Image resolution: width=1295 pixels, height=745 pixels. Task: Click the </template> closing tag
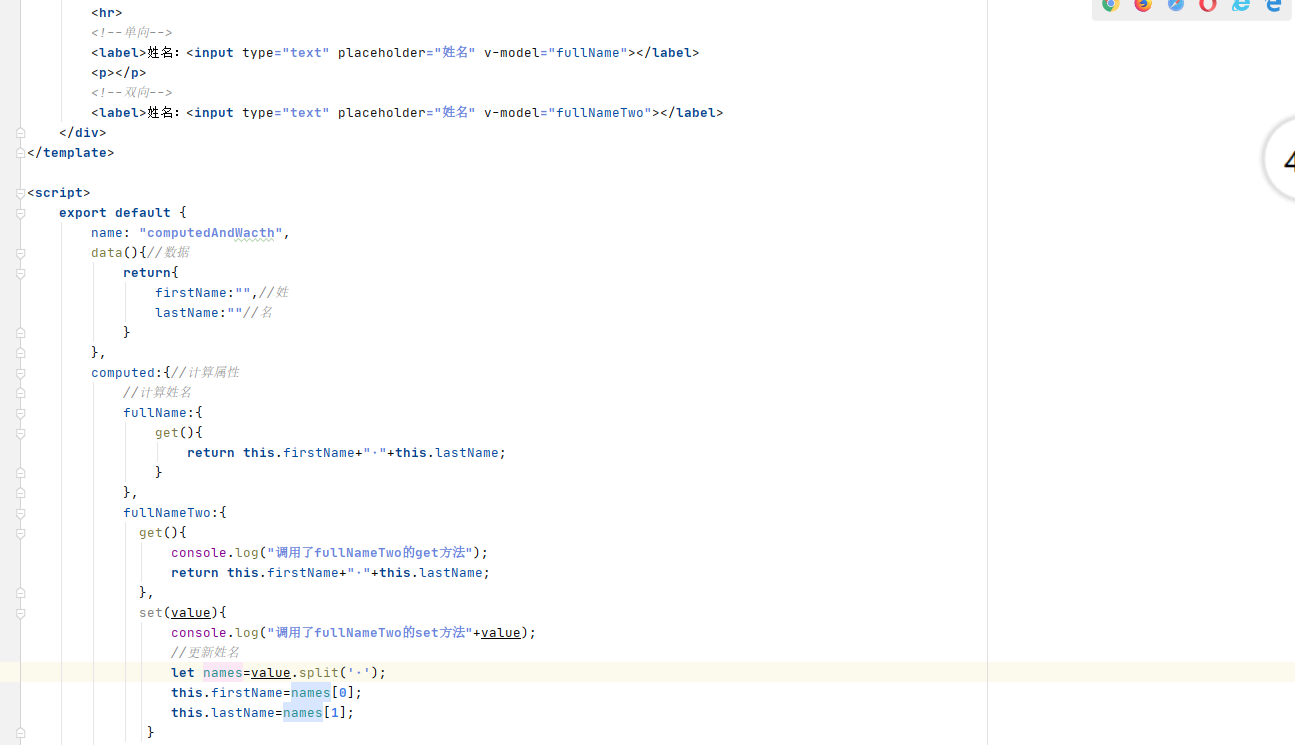point(71,152)
